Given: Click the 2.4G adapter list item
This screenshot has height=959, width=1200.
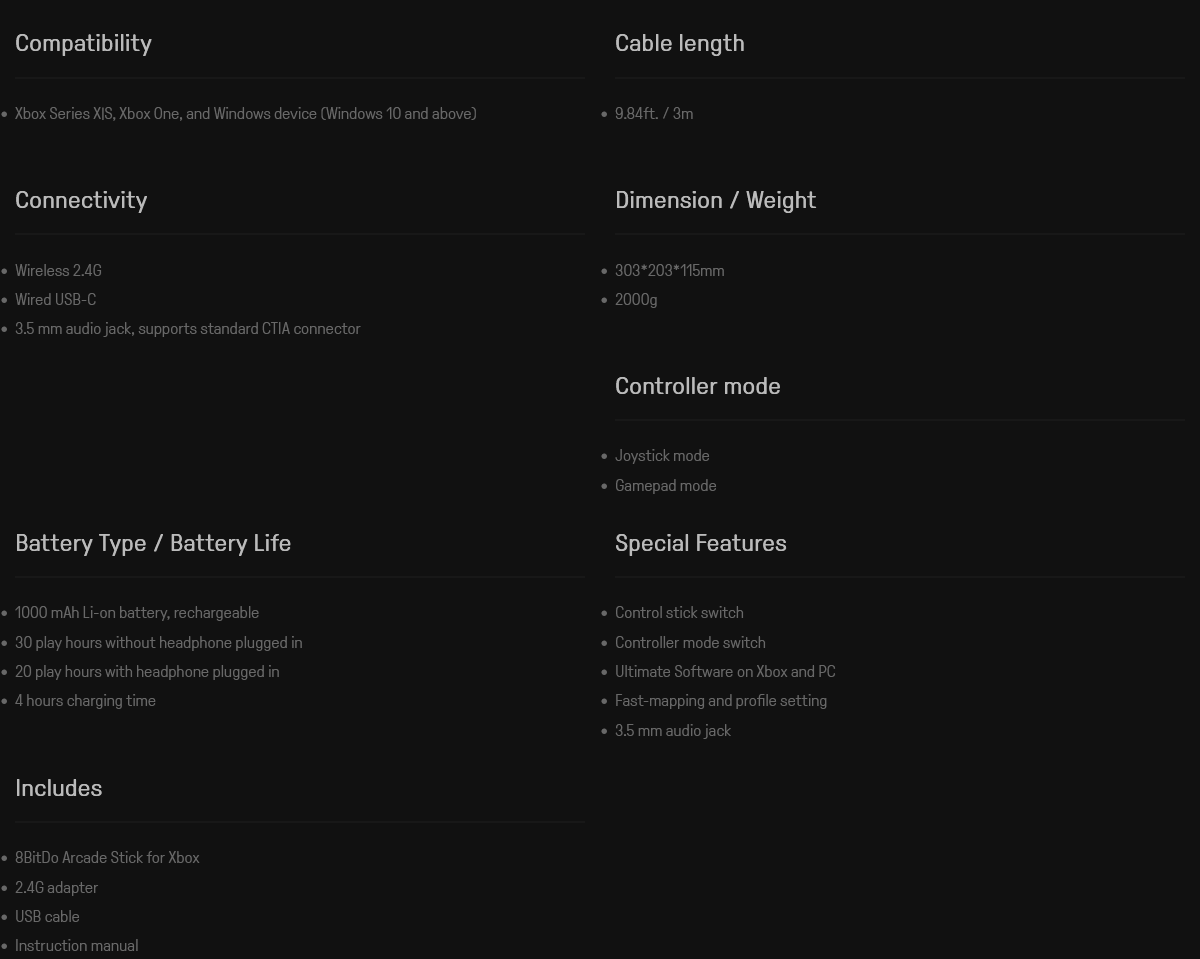Looking at the screenshot, I should tap(56, 888).
